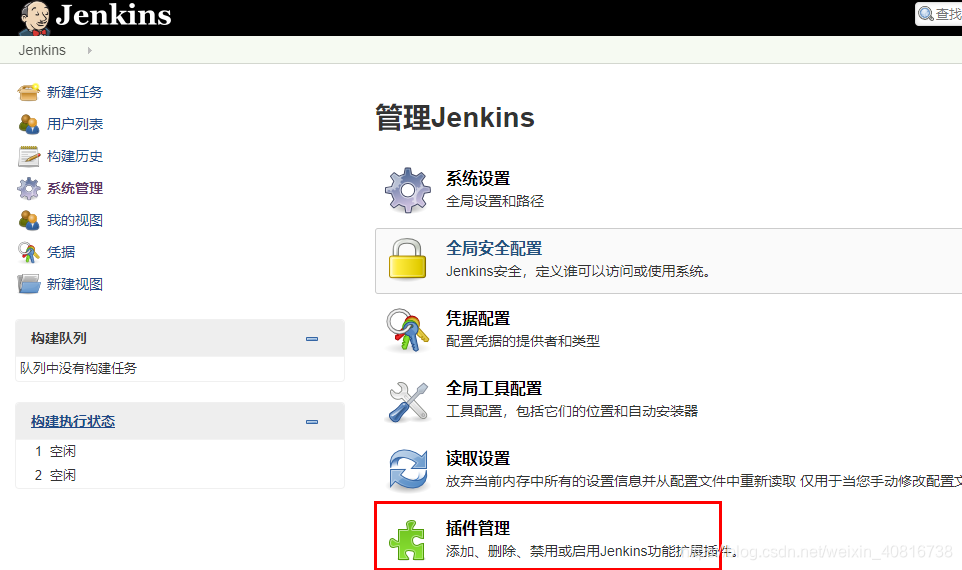Click the 新建视图 folder icon

tap(28, 284)
